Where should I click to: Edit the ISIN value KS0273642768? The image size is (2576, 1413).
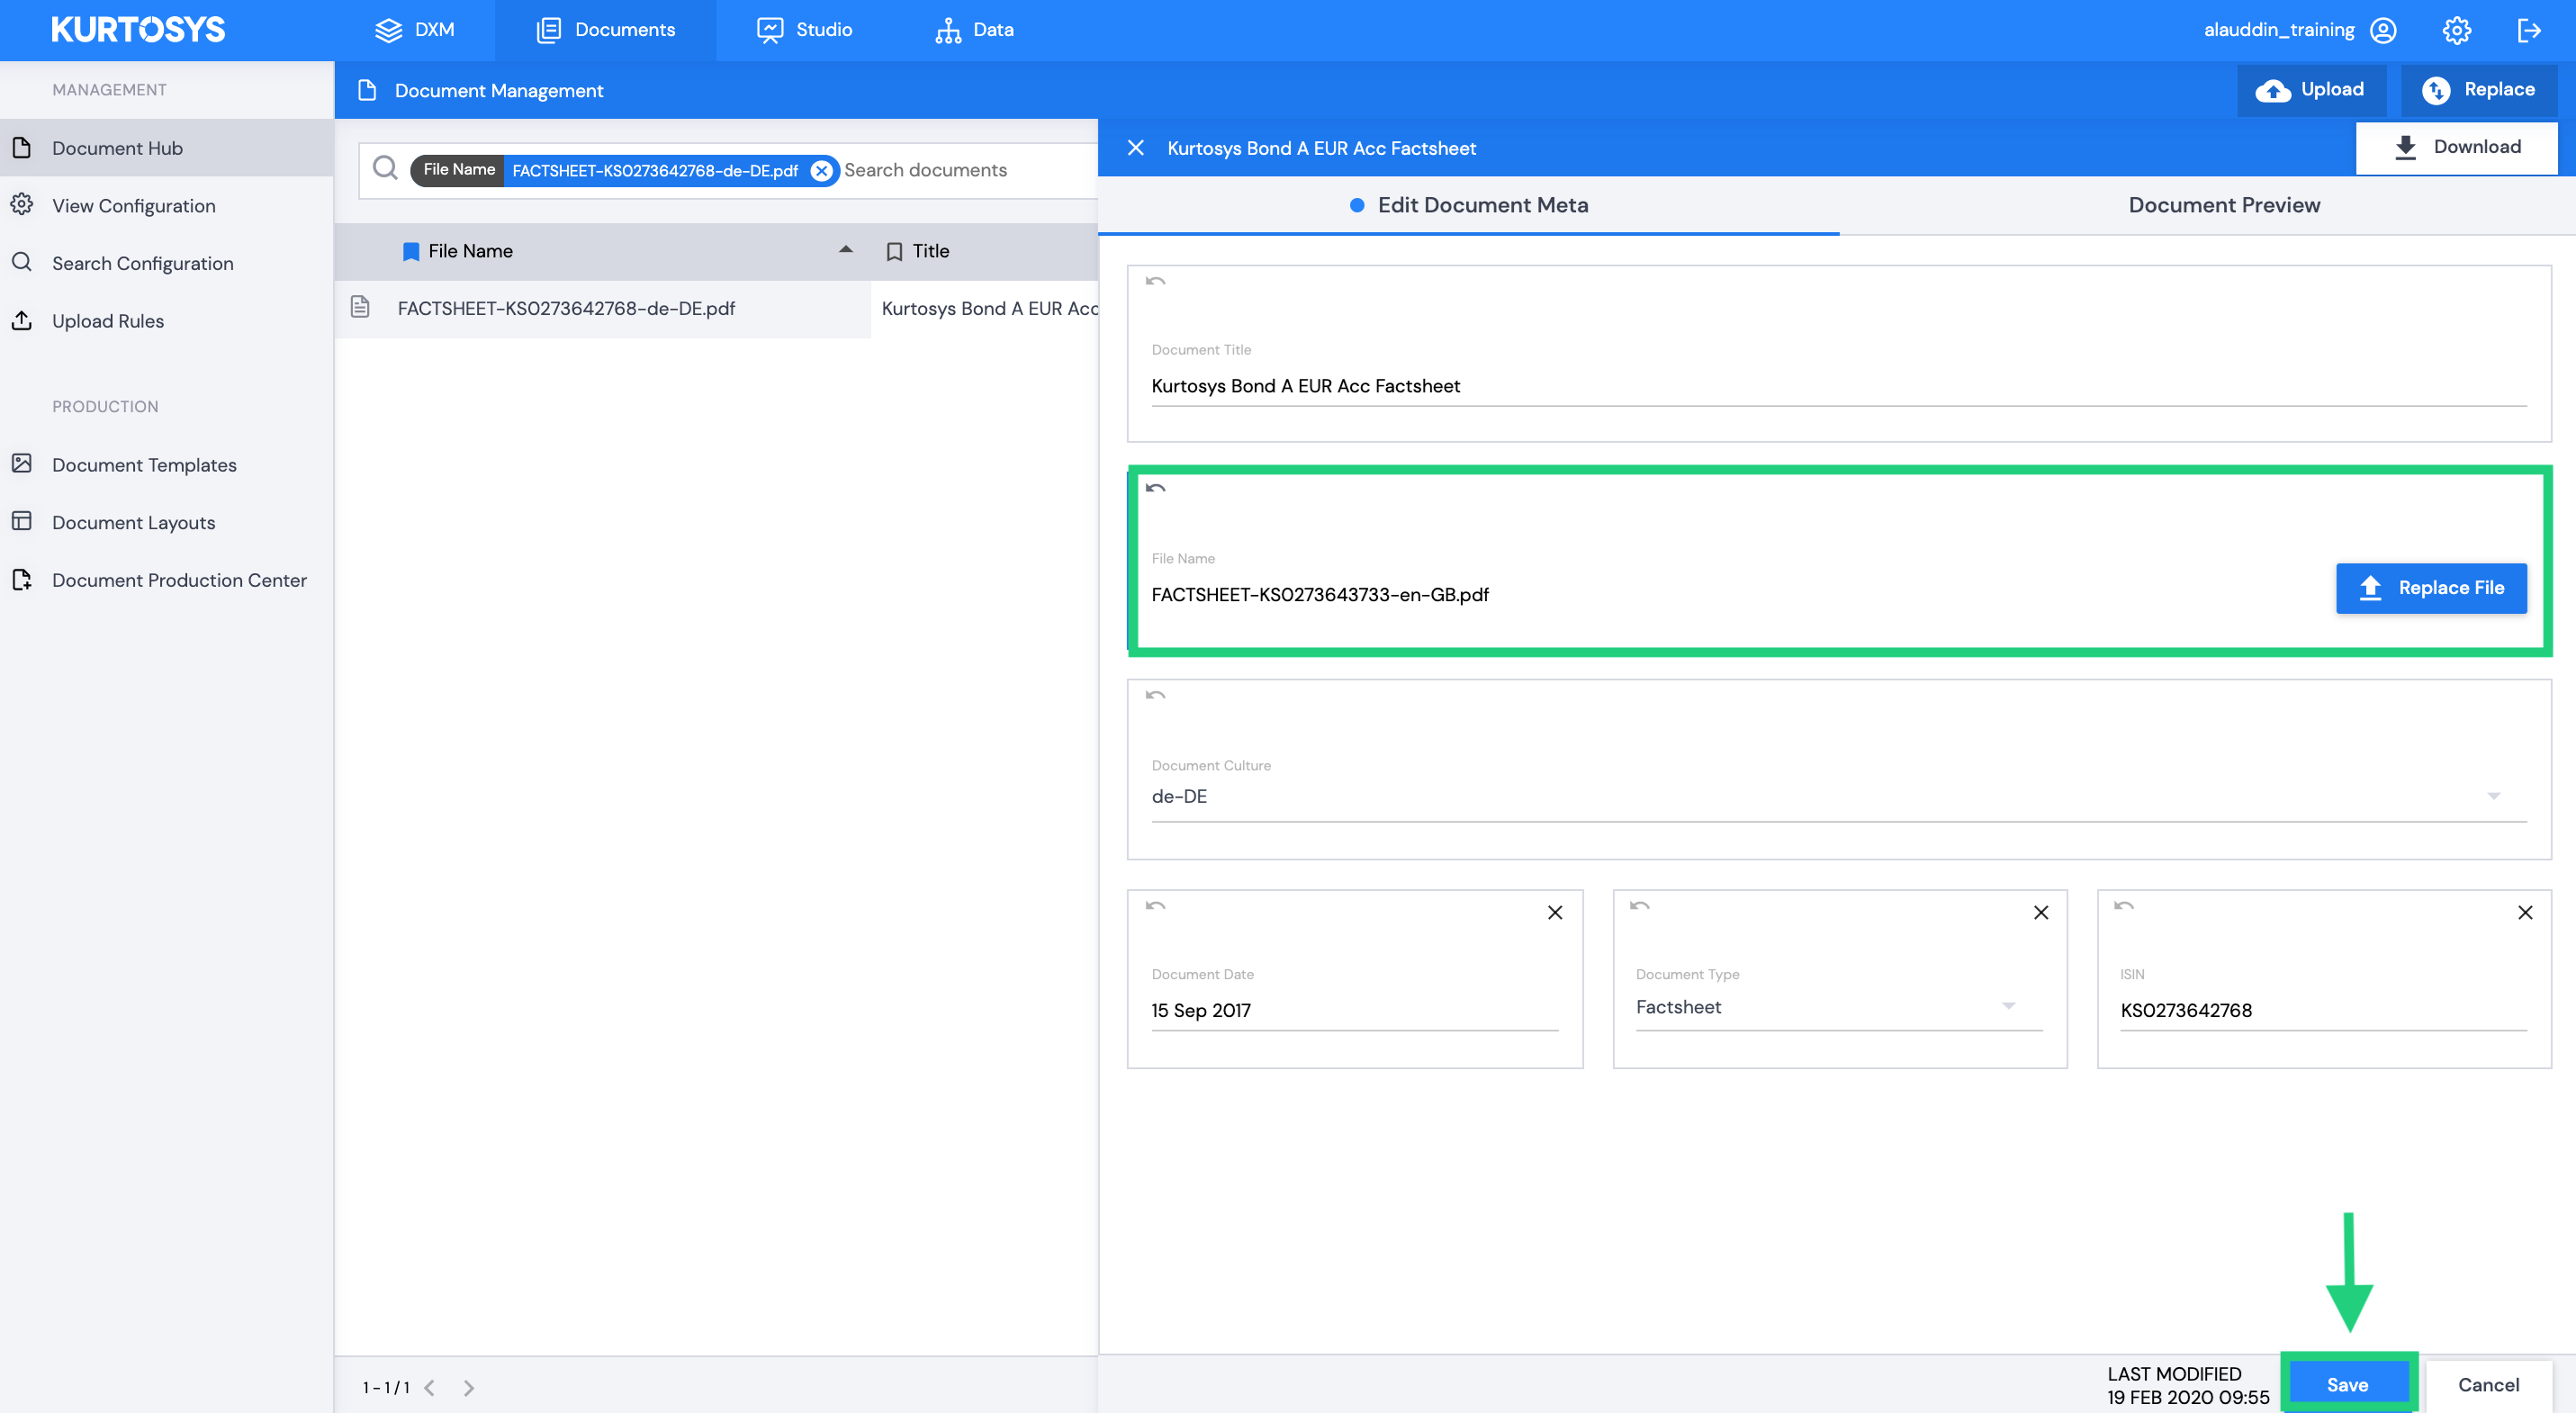[2323, 1010]
